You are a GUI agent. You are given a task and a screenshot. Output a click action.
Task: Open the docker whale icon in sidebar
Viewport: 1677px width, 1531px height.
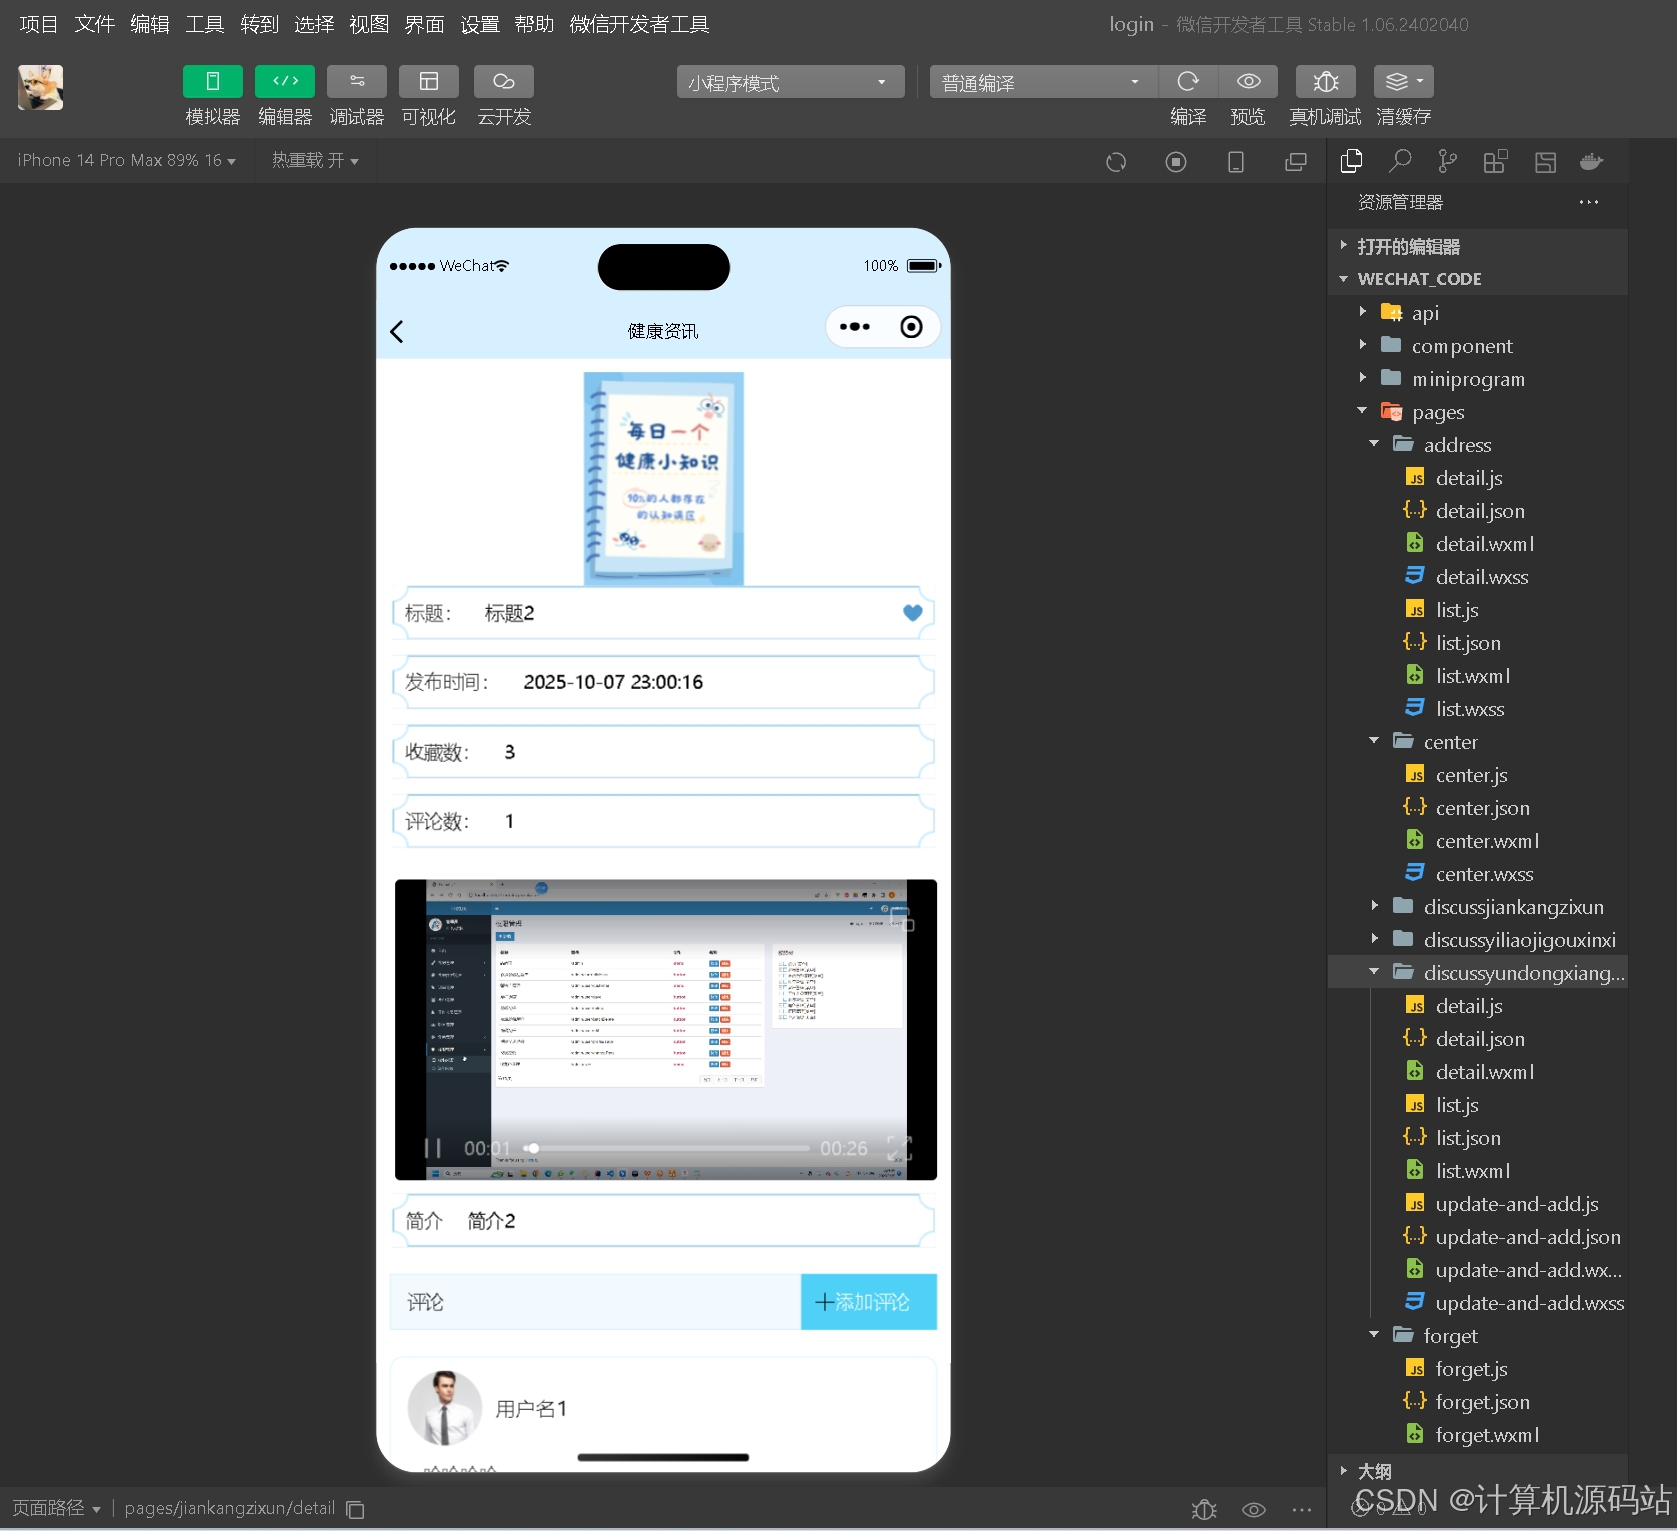pos(1591,161)
